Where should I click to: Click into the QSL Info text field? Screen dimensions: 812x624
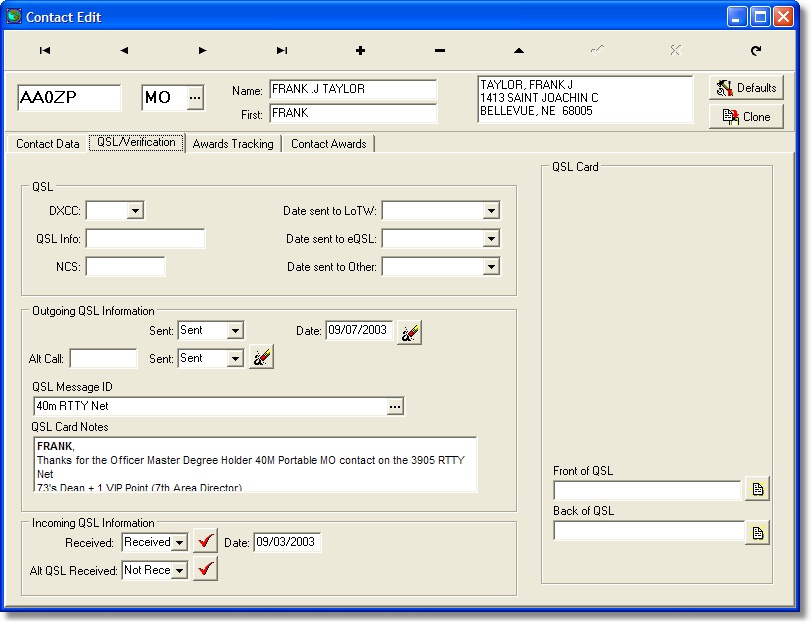145,239
